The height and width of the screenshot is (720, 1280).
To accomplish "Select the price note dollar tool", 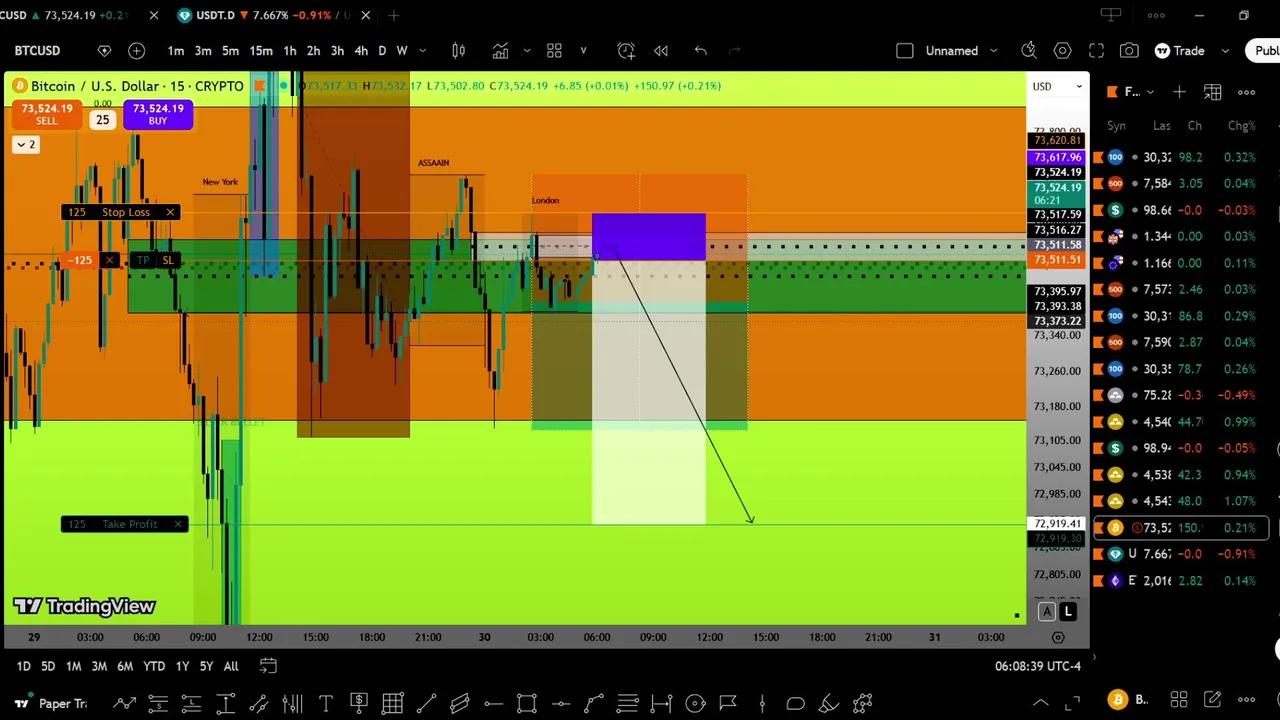I will [358, 703].
